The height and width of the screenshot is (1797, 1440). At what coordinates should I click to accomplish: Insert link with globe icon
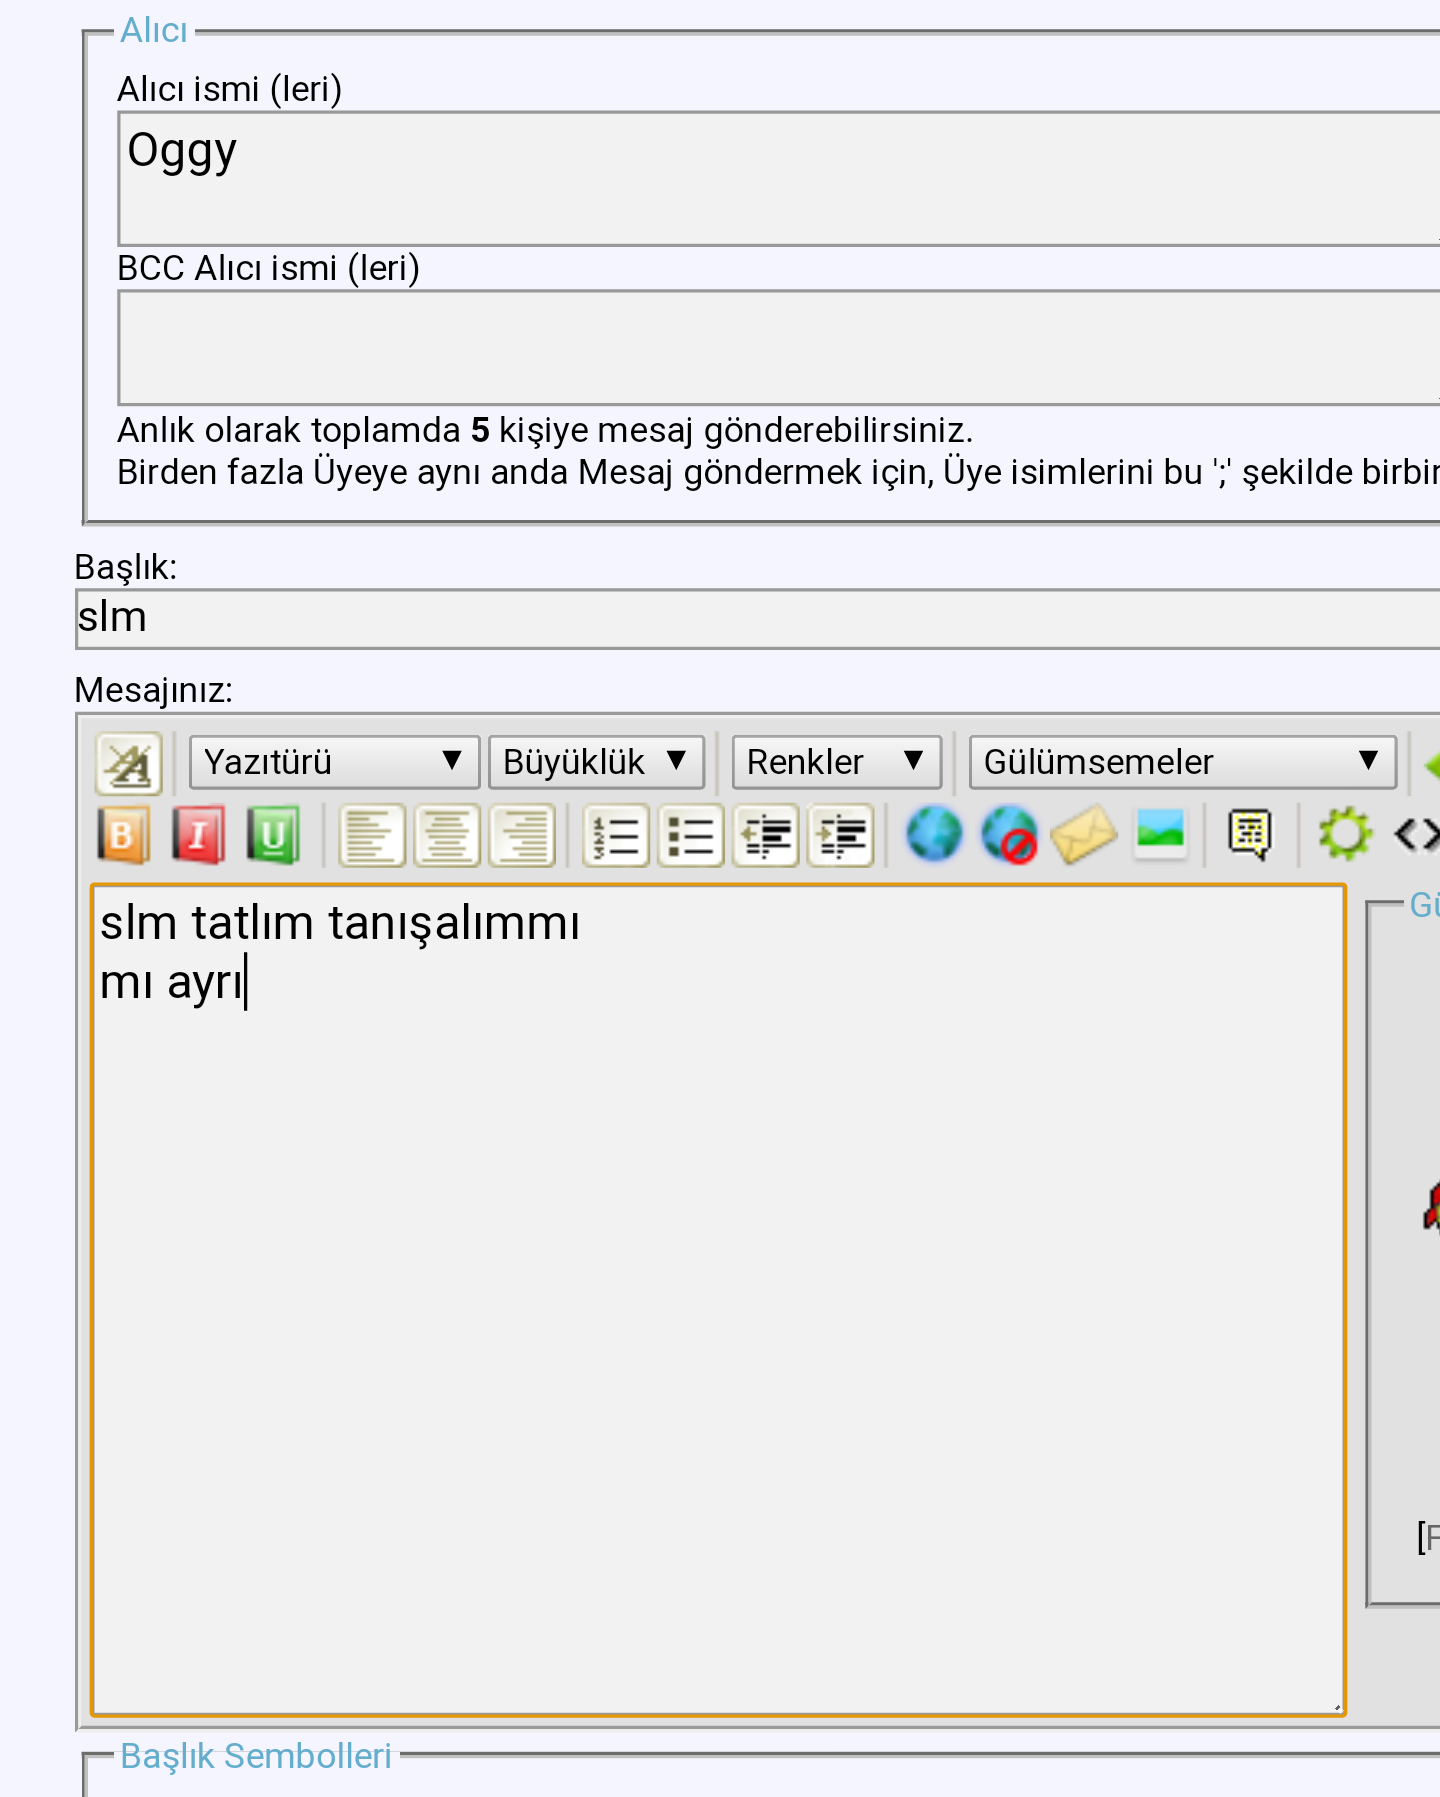[934, 835]
